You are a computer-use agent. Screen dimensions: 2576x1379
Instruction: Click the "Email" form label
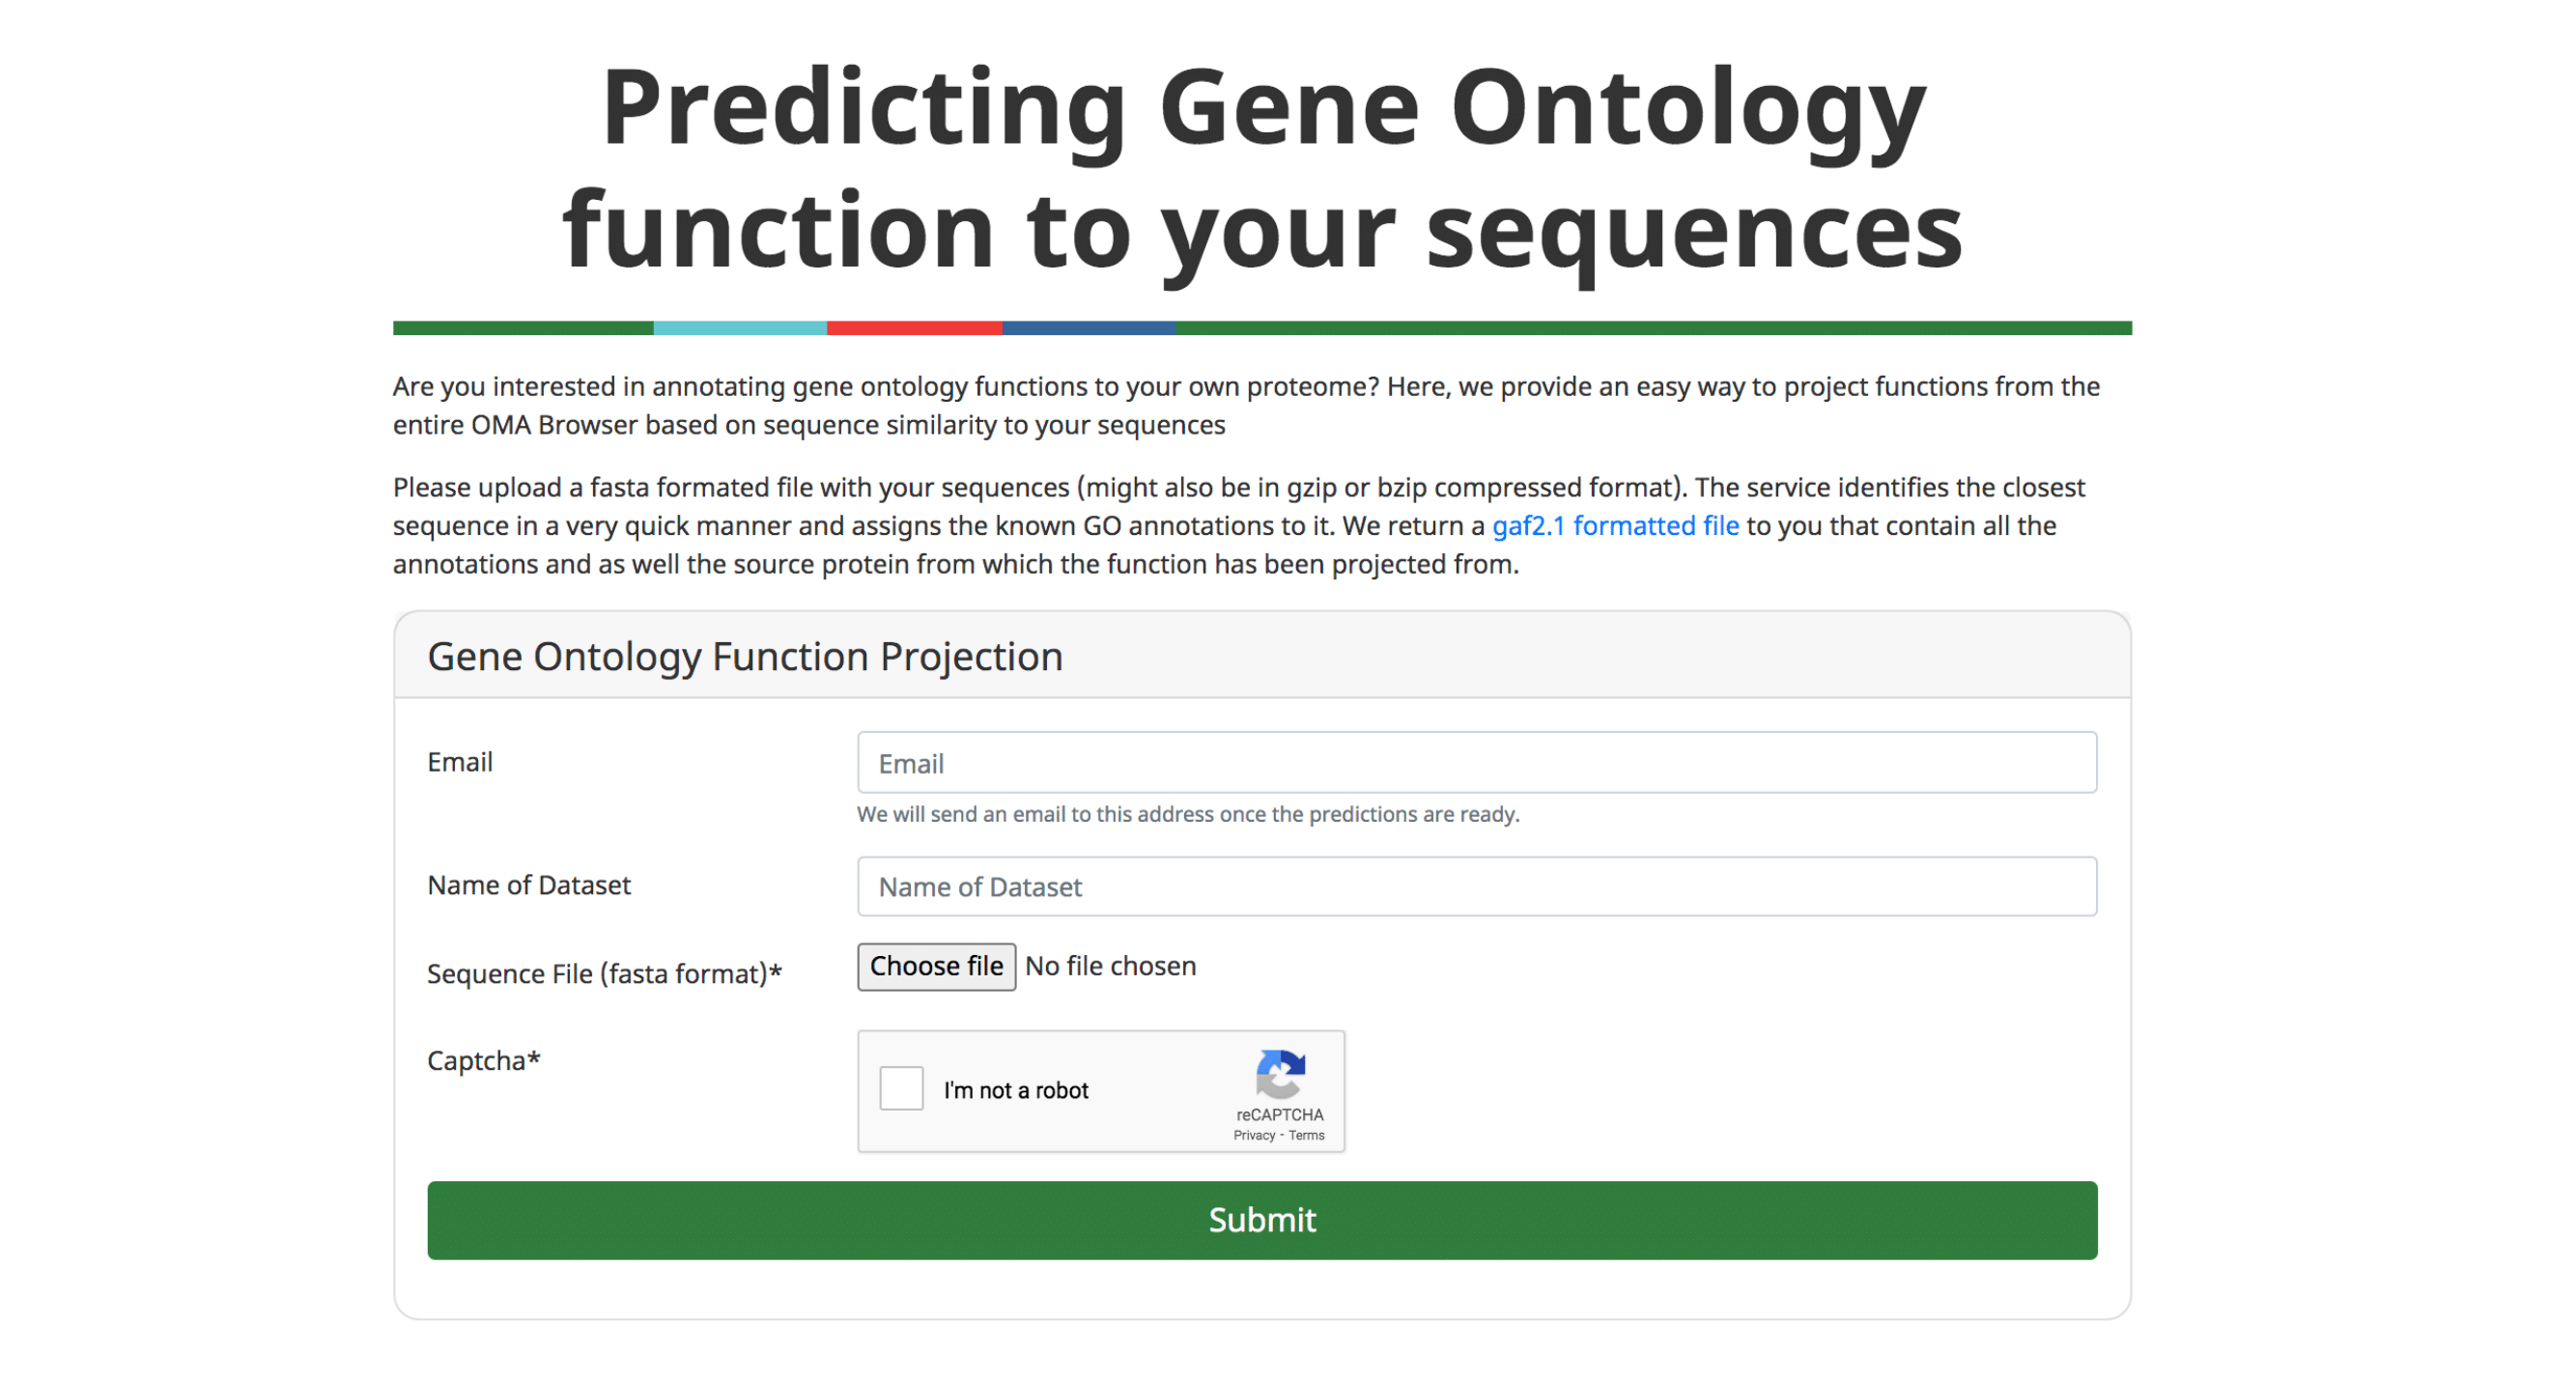click(x=460, y=762)
